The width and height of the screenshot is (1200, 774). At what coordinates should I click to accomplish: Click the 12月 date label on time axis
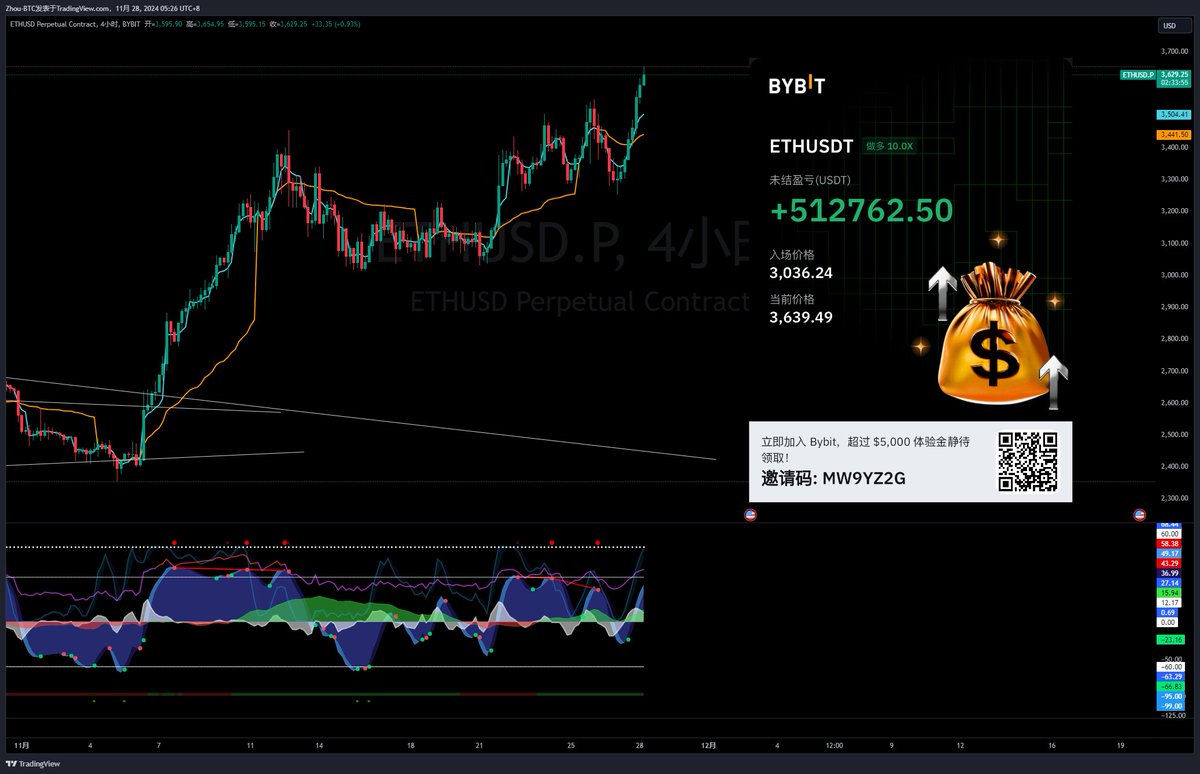click(709, 745)
